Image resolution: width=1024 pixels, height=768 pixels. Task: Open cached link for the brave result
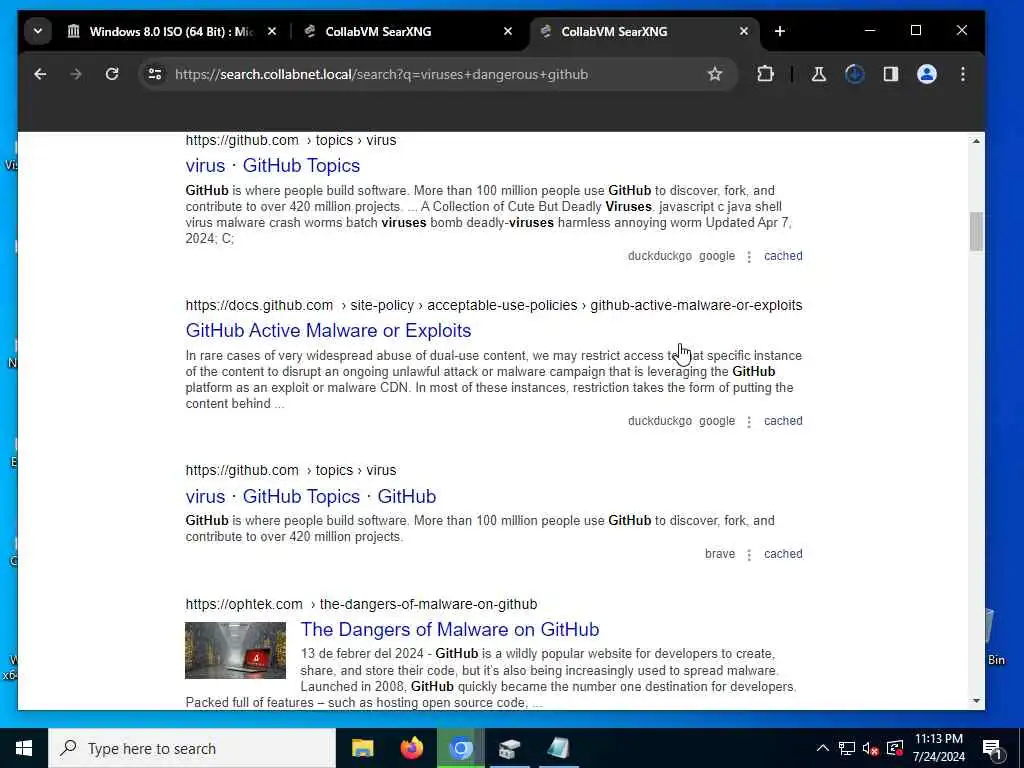[783, 554]
